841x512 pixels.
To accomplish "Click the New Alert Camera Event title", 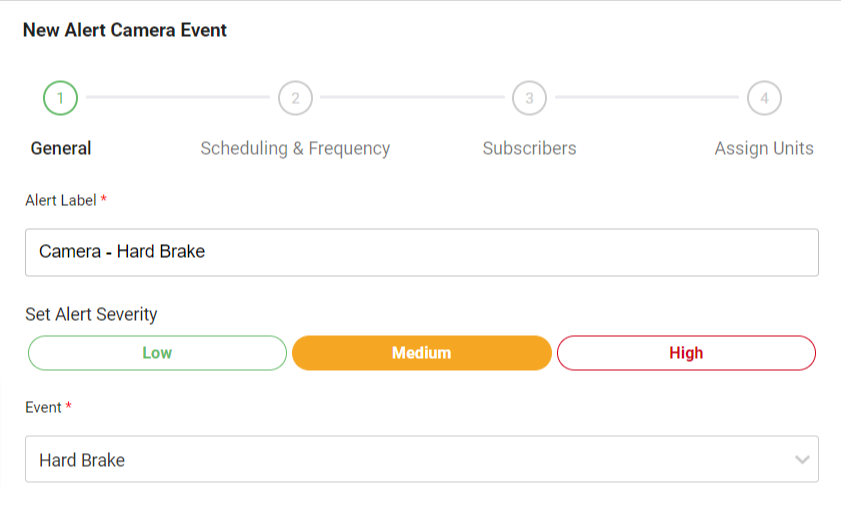I will click(125, 30).
